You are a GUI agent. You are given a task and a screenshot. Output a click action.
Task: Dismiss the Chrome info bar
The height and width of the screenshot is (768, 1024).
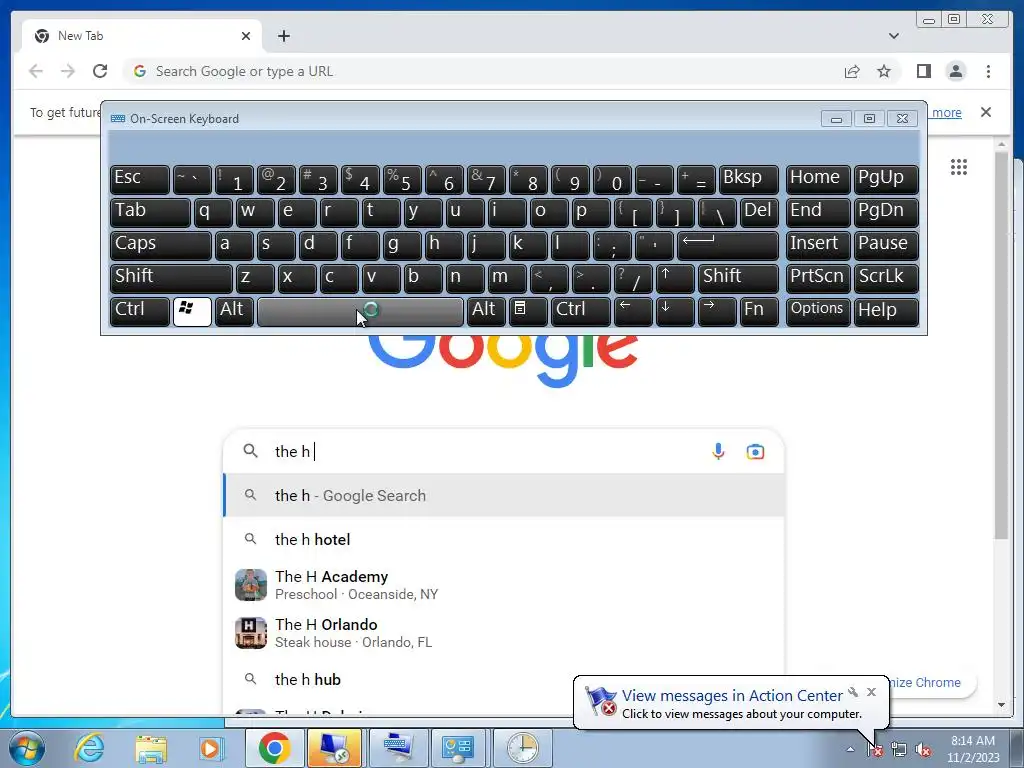pyautogui.click(x=985, y=112)
